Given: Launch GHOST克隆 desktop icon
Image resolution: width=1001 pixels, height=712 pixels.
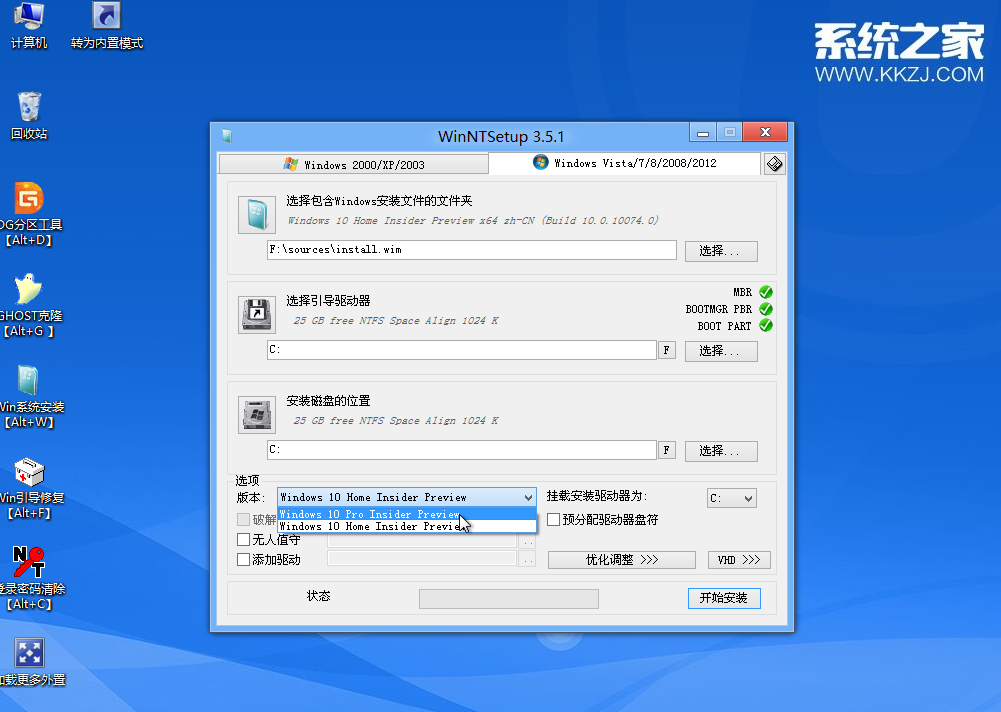Looking at the screenshot, I should (29, 305).
